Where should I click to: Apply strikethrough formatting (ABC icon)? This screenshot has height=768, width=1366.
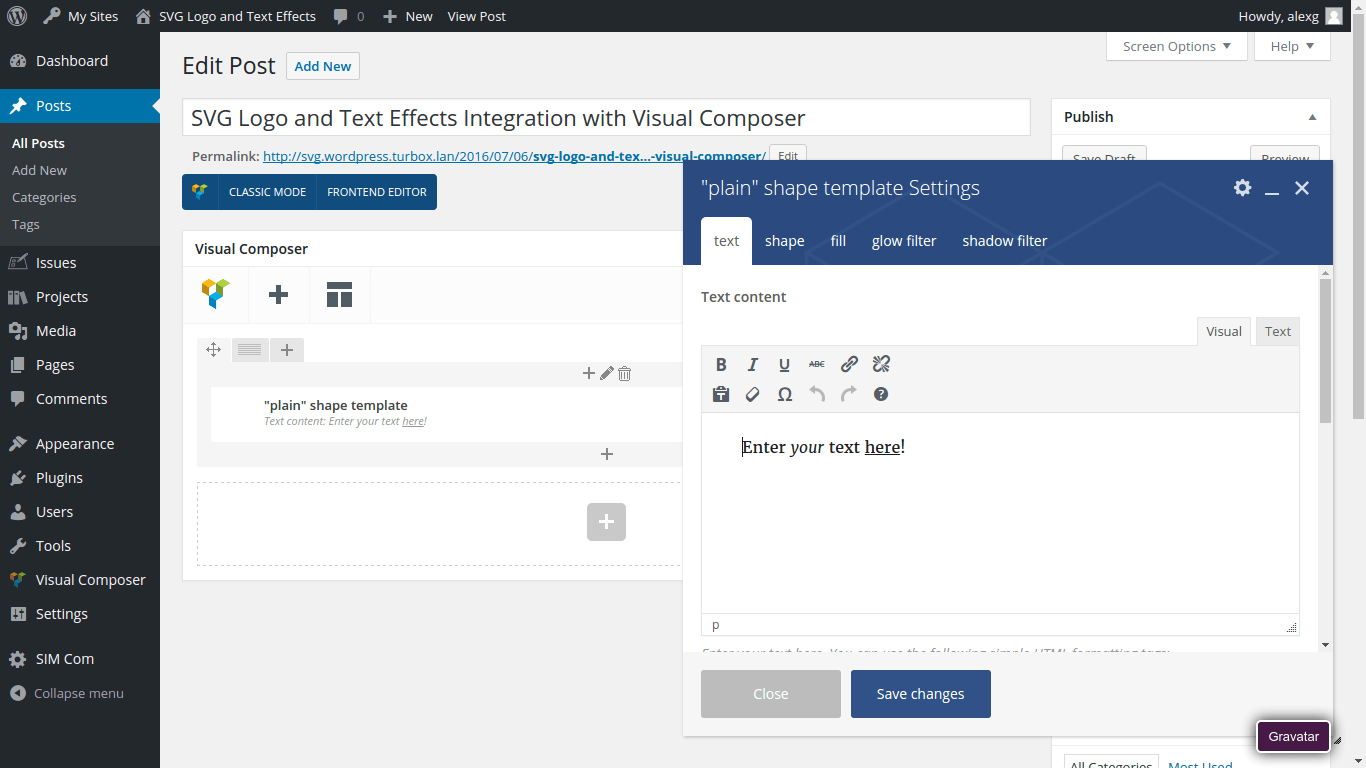817,365
